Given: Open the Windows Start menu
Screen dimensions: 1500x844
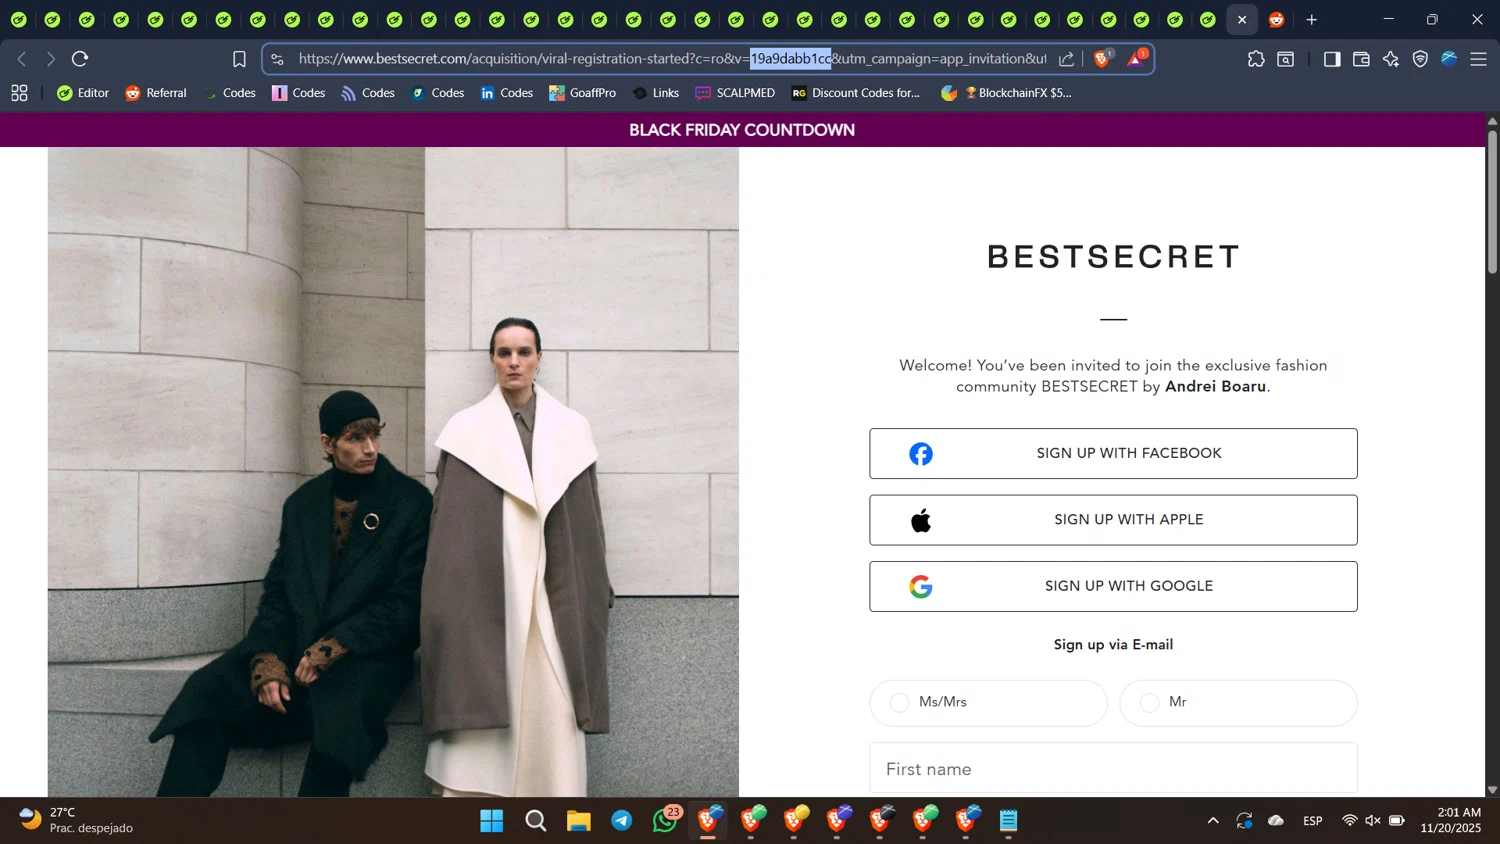Looking at the screenshot, I should pos(492,821).
